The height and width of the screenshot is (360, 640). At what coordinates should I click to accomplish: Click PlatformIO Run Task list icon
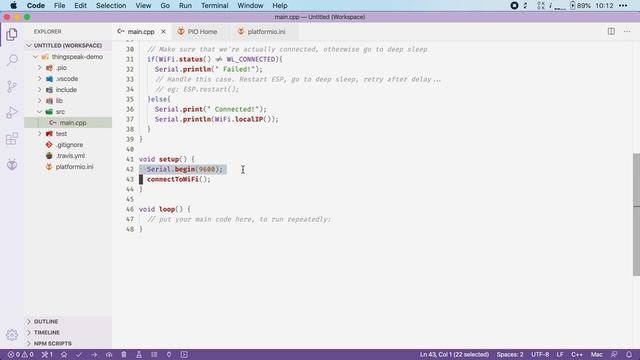pos(154,355)
